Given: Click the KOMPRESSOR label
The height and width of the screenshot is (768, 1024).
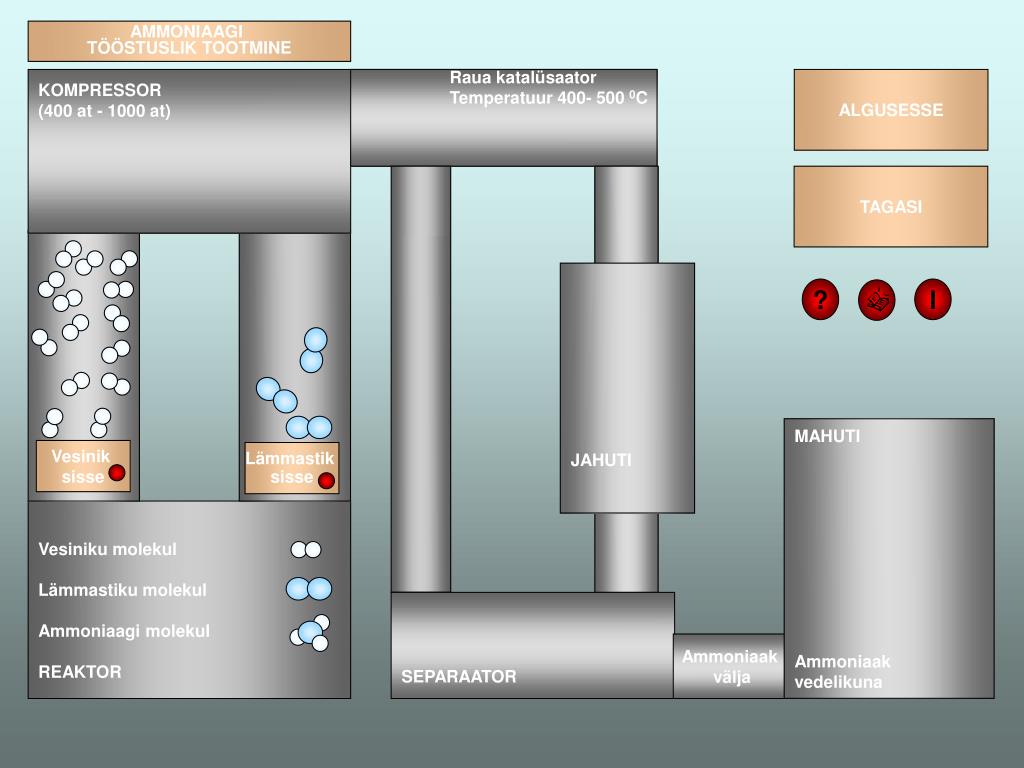Looking at the screenshot, I should point(99,90).
